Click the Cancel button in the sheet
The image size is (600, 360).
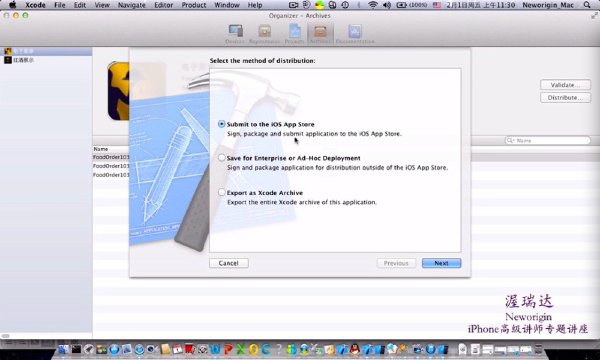229,263
